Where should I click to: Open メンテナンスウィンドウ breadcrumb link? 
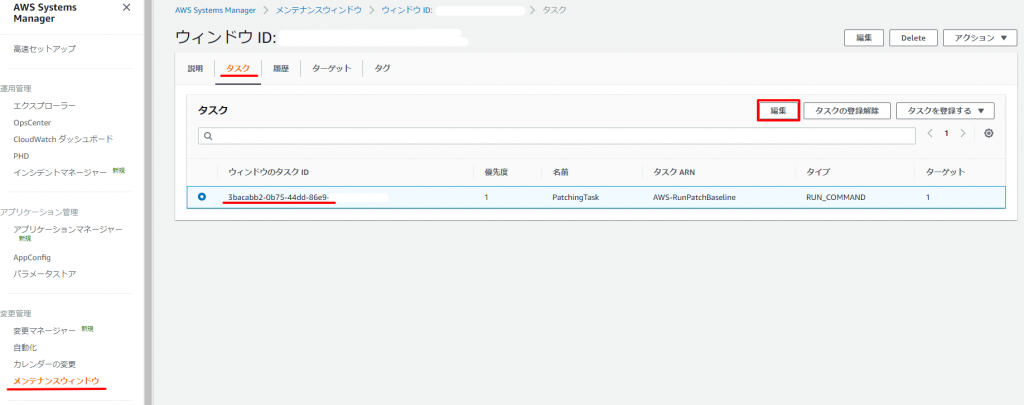tap(319, 10)
